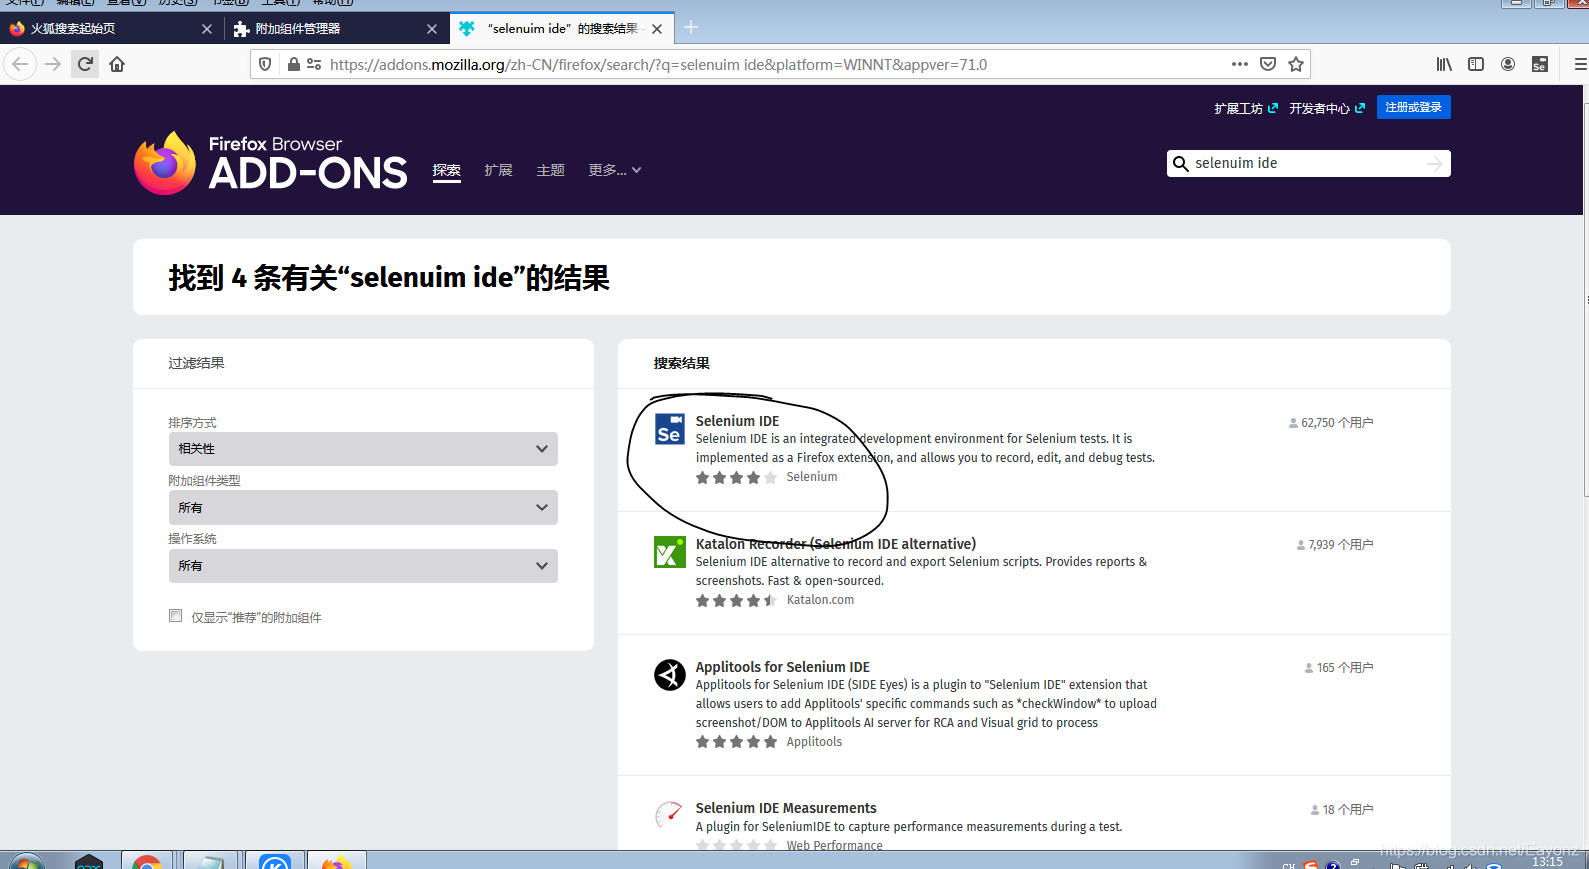Click the add-ons search field with selenuim ide
The image size is (1589, 869).
tap(1308, 164)
